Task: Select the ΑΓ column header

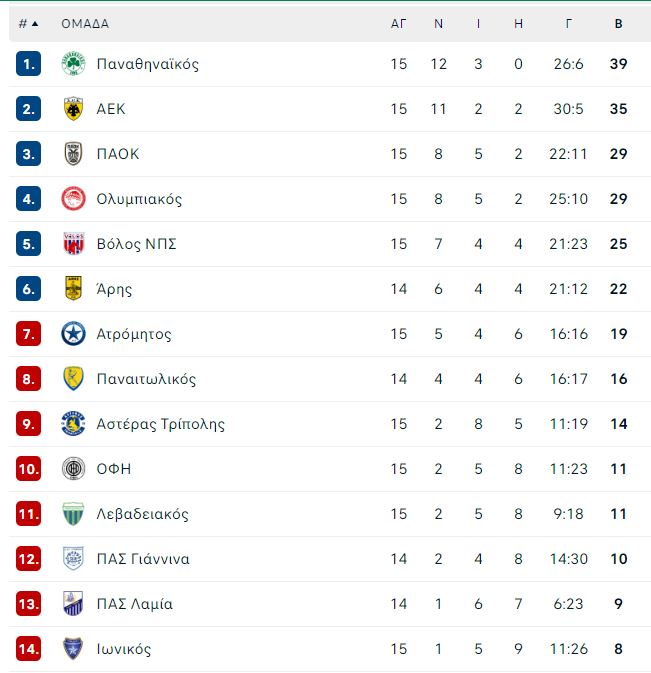Action: [398, 24]
